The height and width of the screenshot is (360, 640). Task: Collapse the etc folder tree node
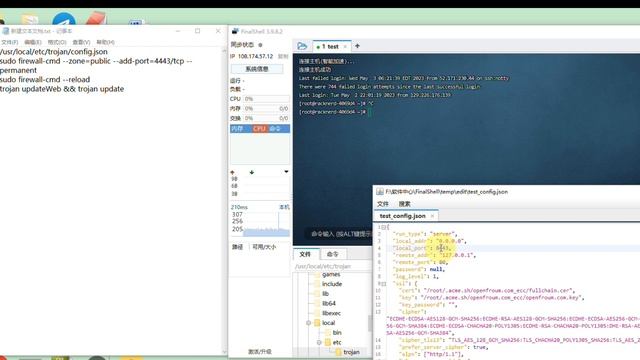tap(319, 342)
